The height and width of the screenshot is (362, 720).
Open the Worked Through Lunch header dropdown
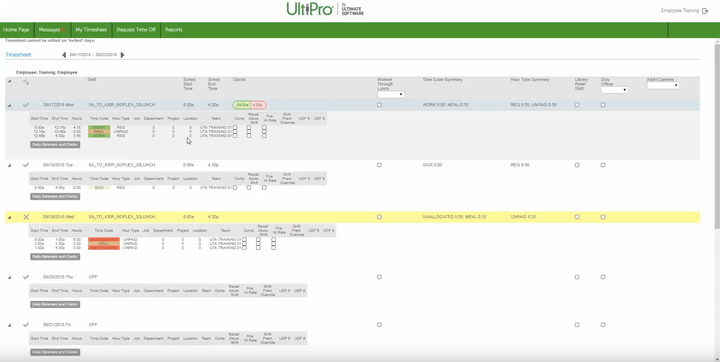click(x=391, y=94)
